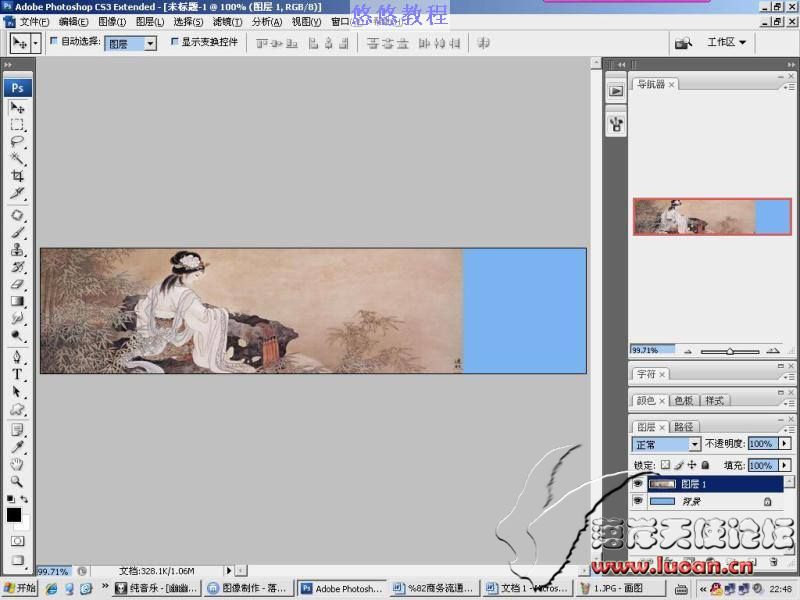The width and height of the screenshot is (800, 600).
Task: Set the background color swatch
Action: coord(24,524)
